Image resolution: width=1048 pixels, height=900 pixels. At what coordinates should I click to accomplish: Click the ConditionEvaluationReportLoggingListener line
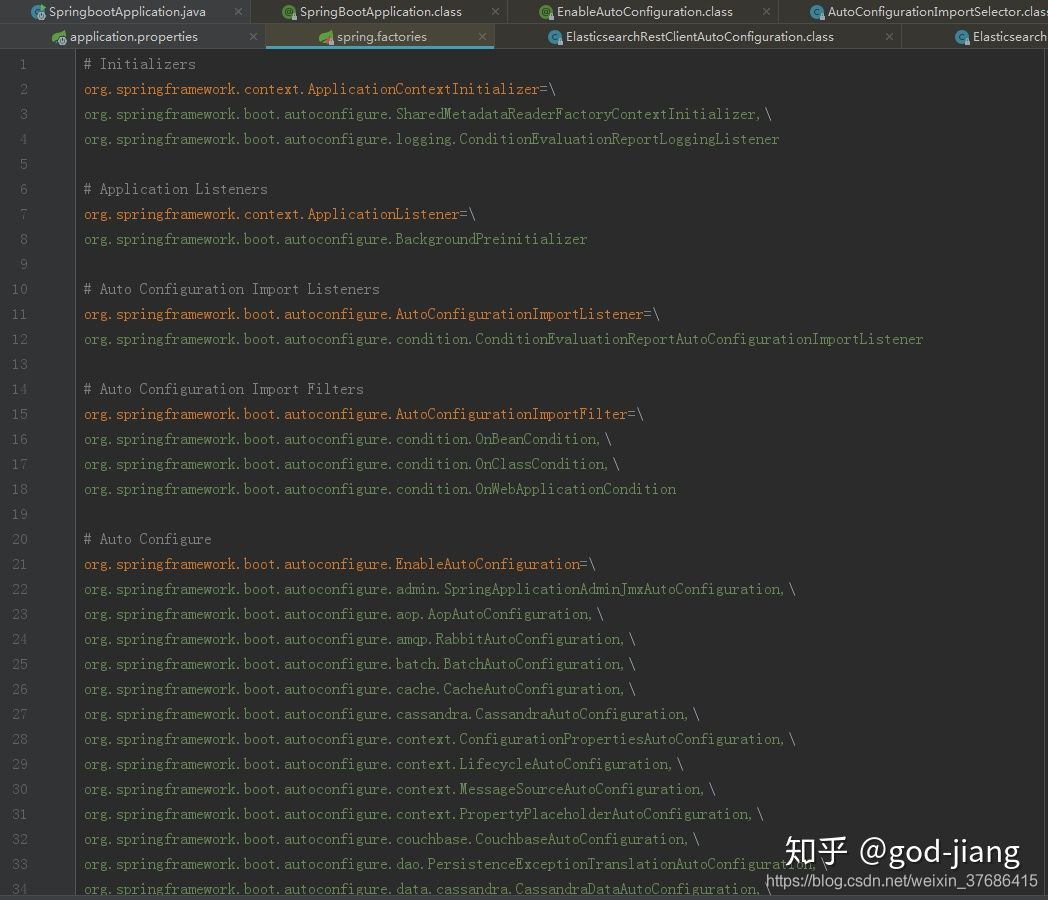(x=431, y=139)
